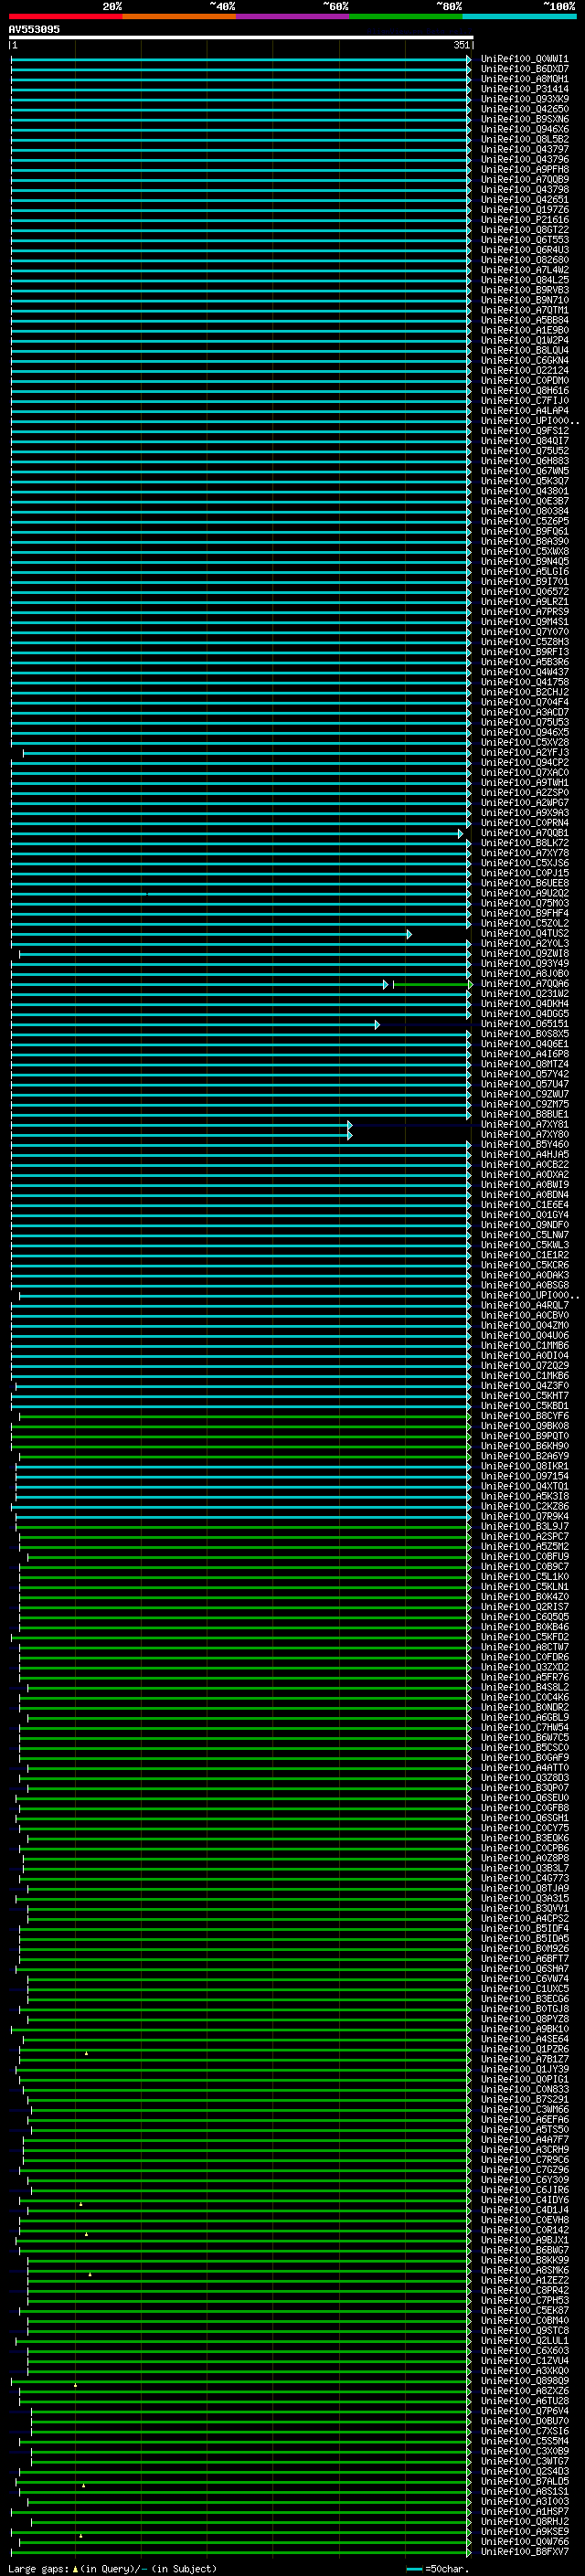Image resolution: width=585 pixels, height=2576 pixels.
Task: Select hit UniRef100_B0M926
Action: point(524,1949)
